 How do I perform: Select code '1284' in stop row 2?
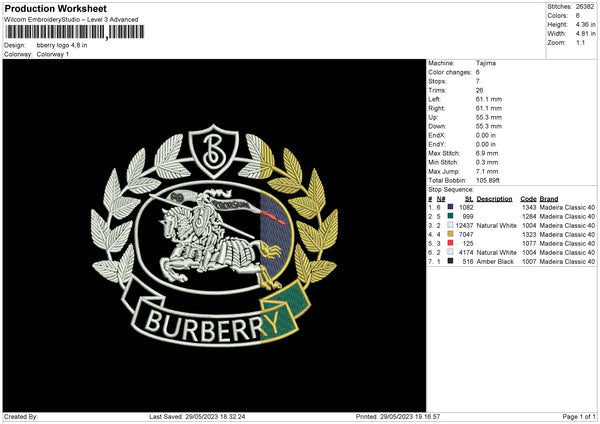coord(529,217)
